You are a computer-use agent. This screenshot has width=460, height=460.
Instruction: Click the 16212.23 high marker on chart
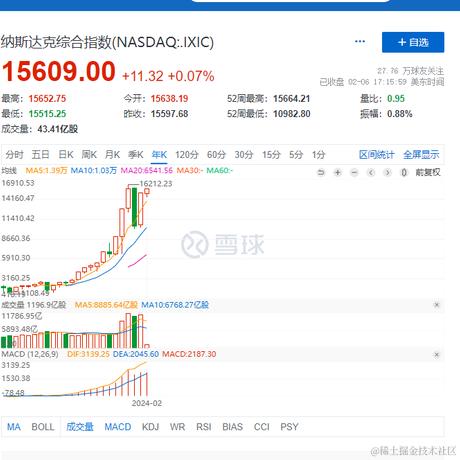click(x=156, y=184)
